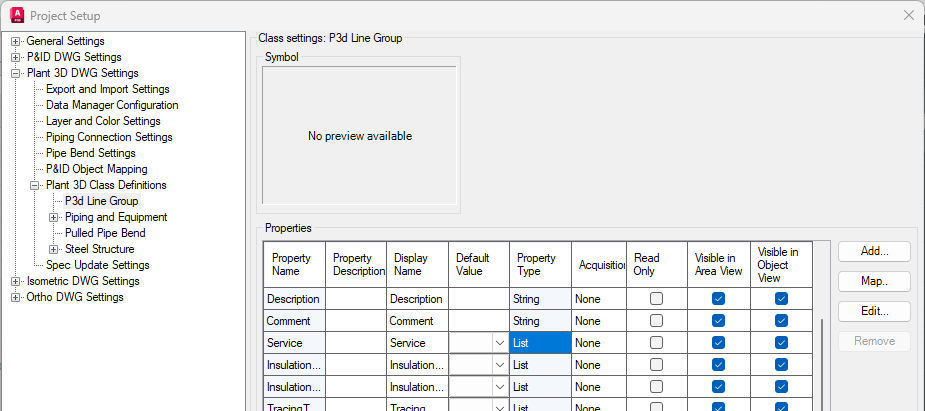Expand Ortho DWG Settings node
This screenshot has height=411, width=925.
point(15,297)
